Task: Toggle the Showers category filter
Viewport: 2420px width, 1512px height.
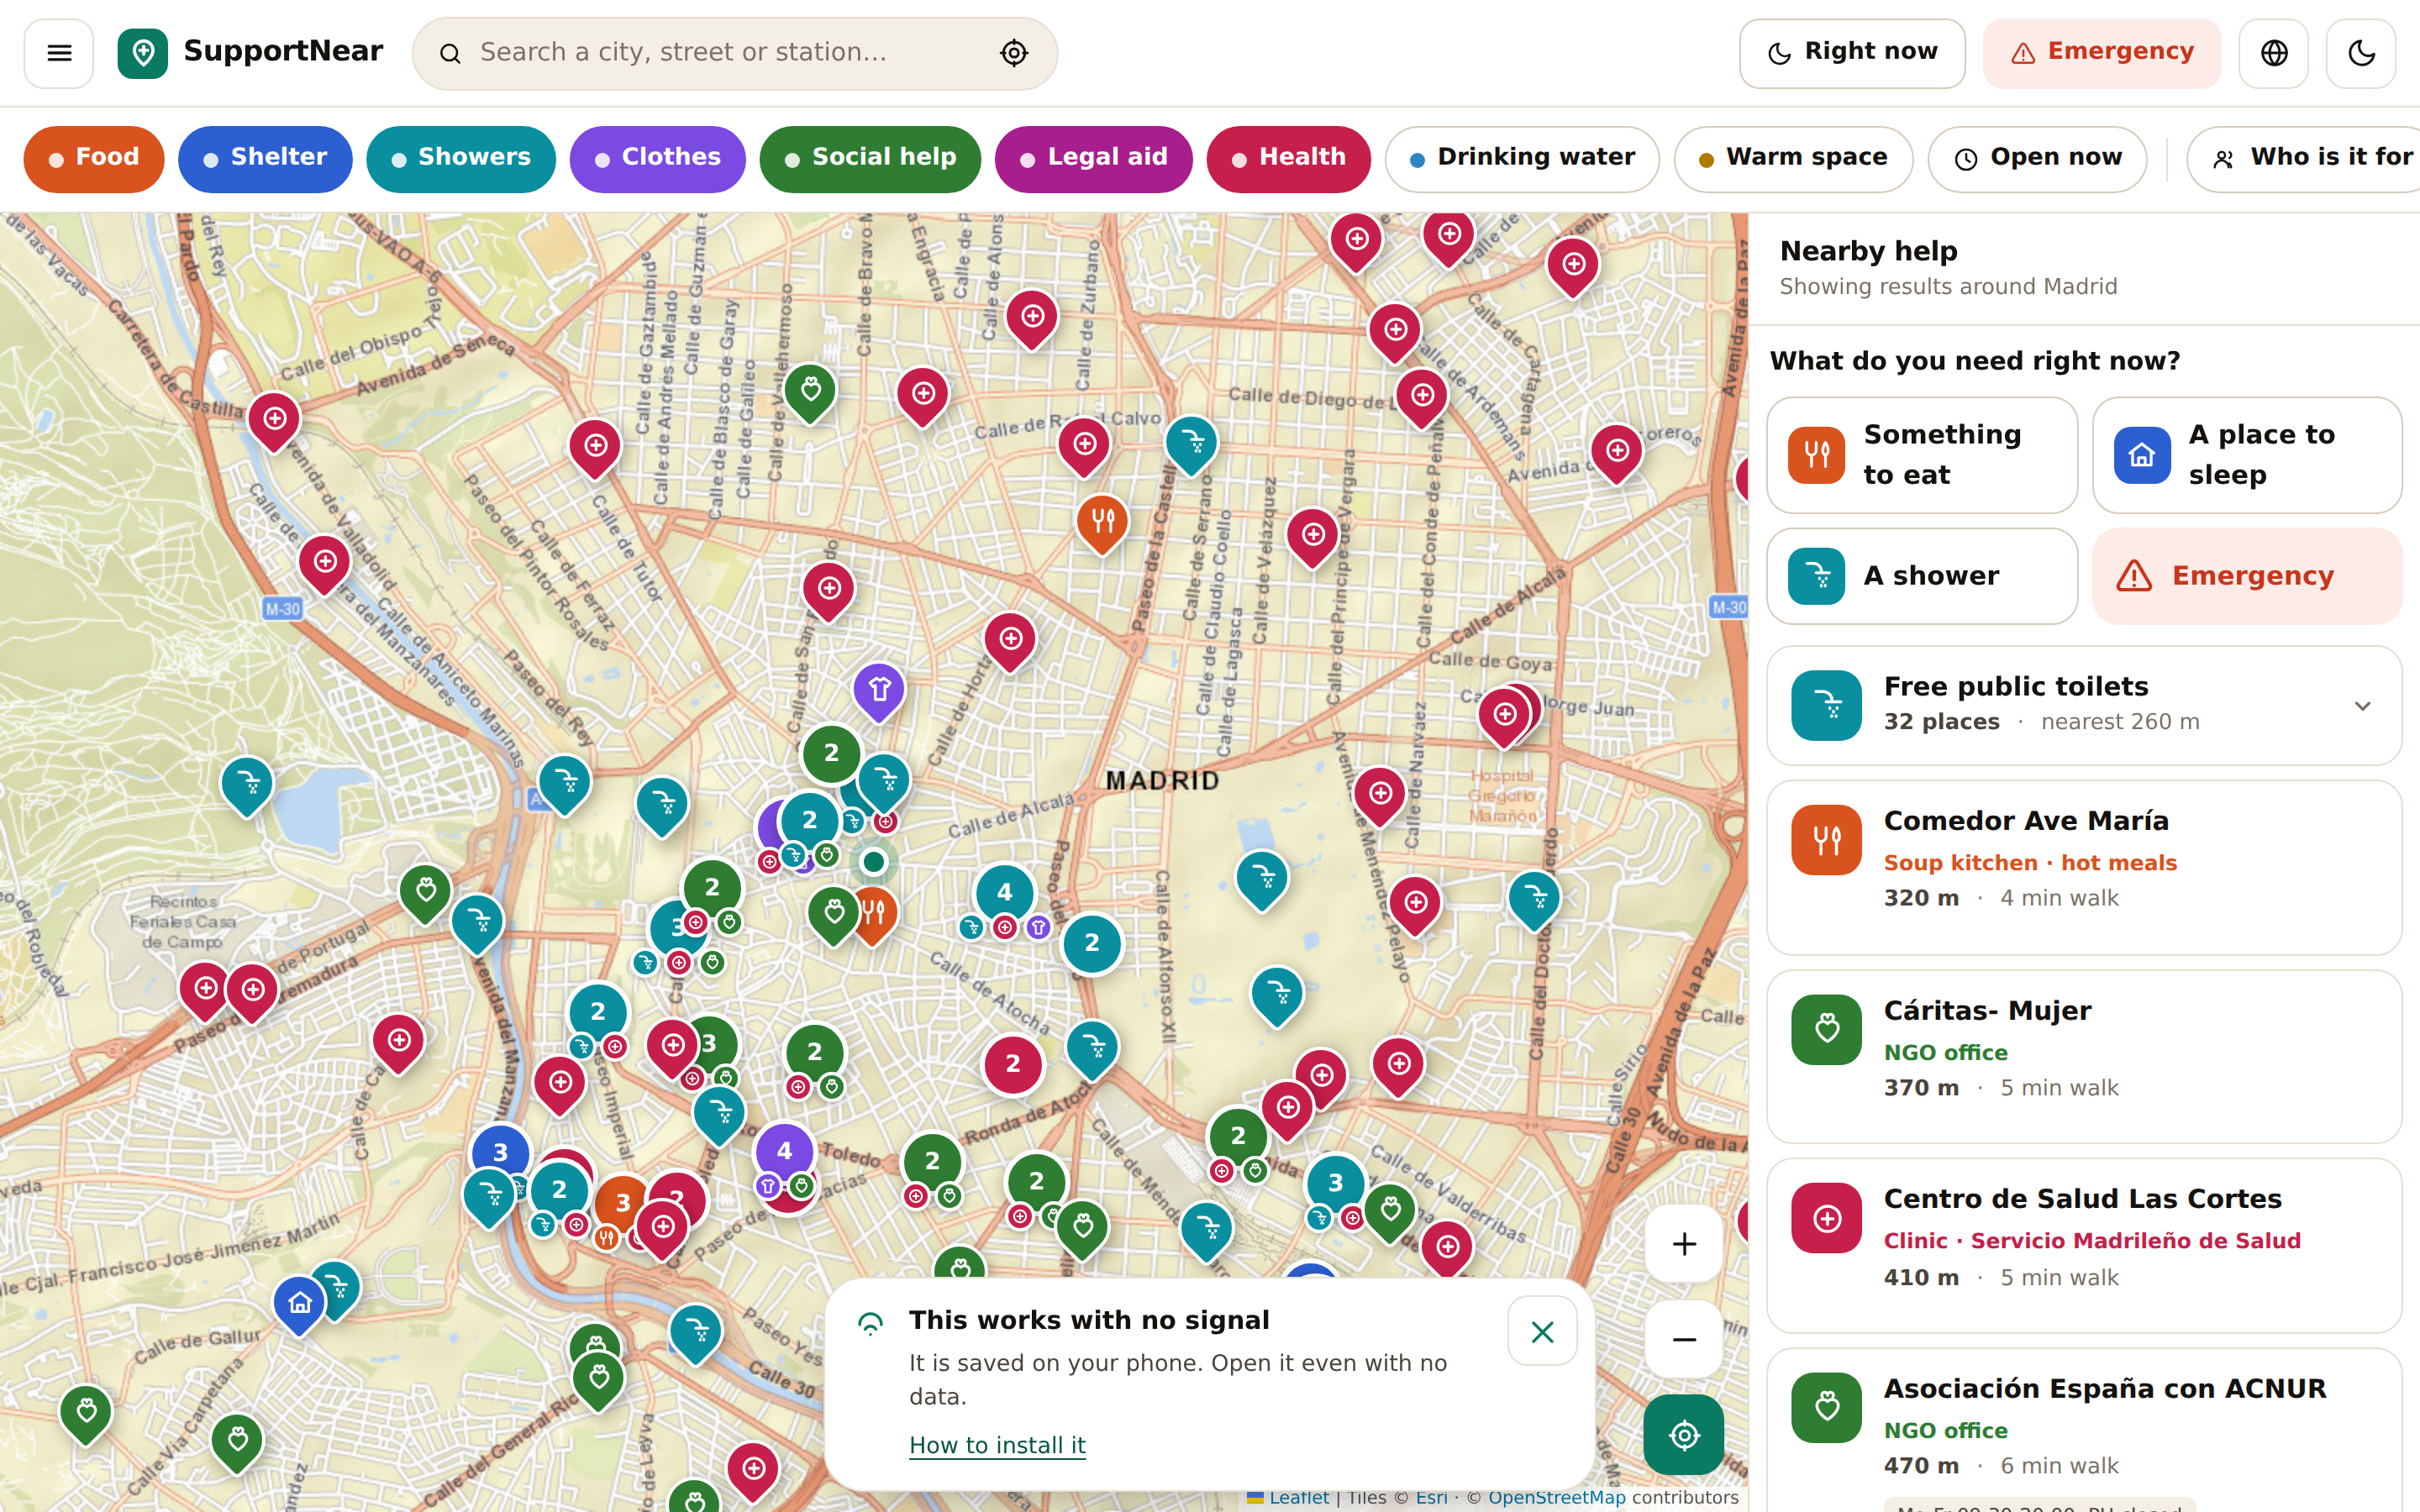Action: click(461, 158)
